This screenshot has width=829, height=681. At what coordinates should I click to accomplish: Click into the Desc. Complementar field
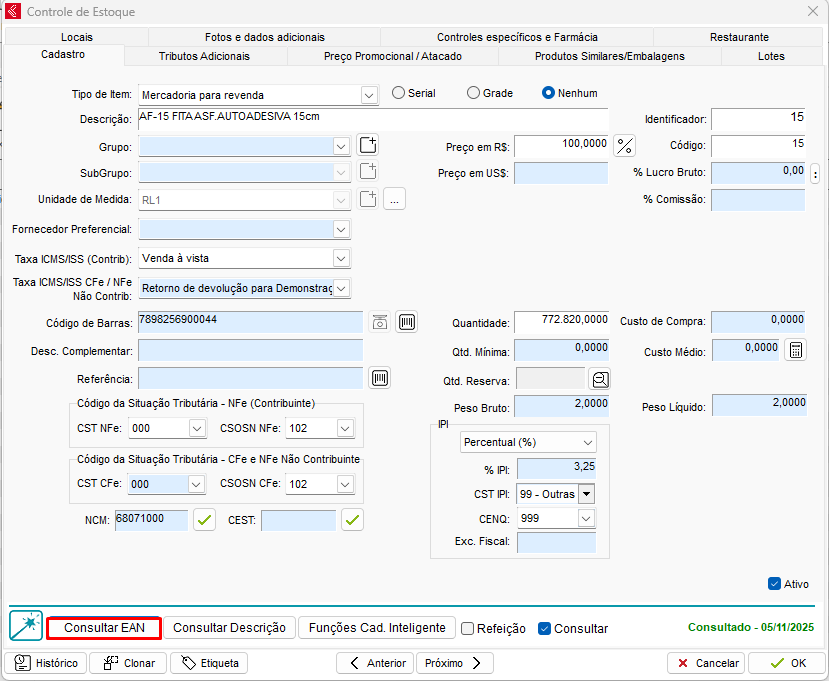click(250, 350)
